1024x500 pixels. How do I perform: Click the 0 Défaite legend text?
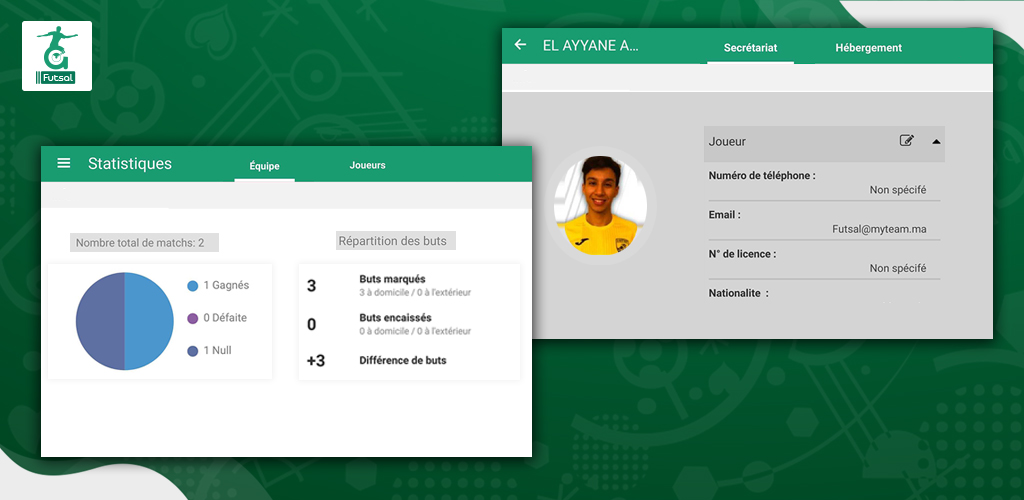click(225, 318)
